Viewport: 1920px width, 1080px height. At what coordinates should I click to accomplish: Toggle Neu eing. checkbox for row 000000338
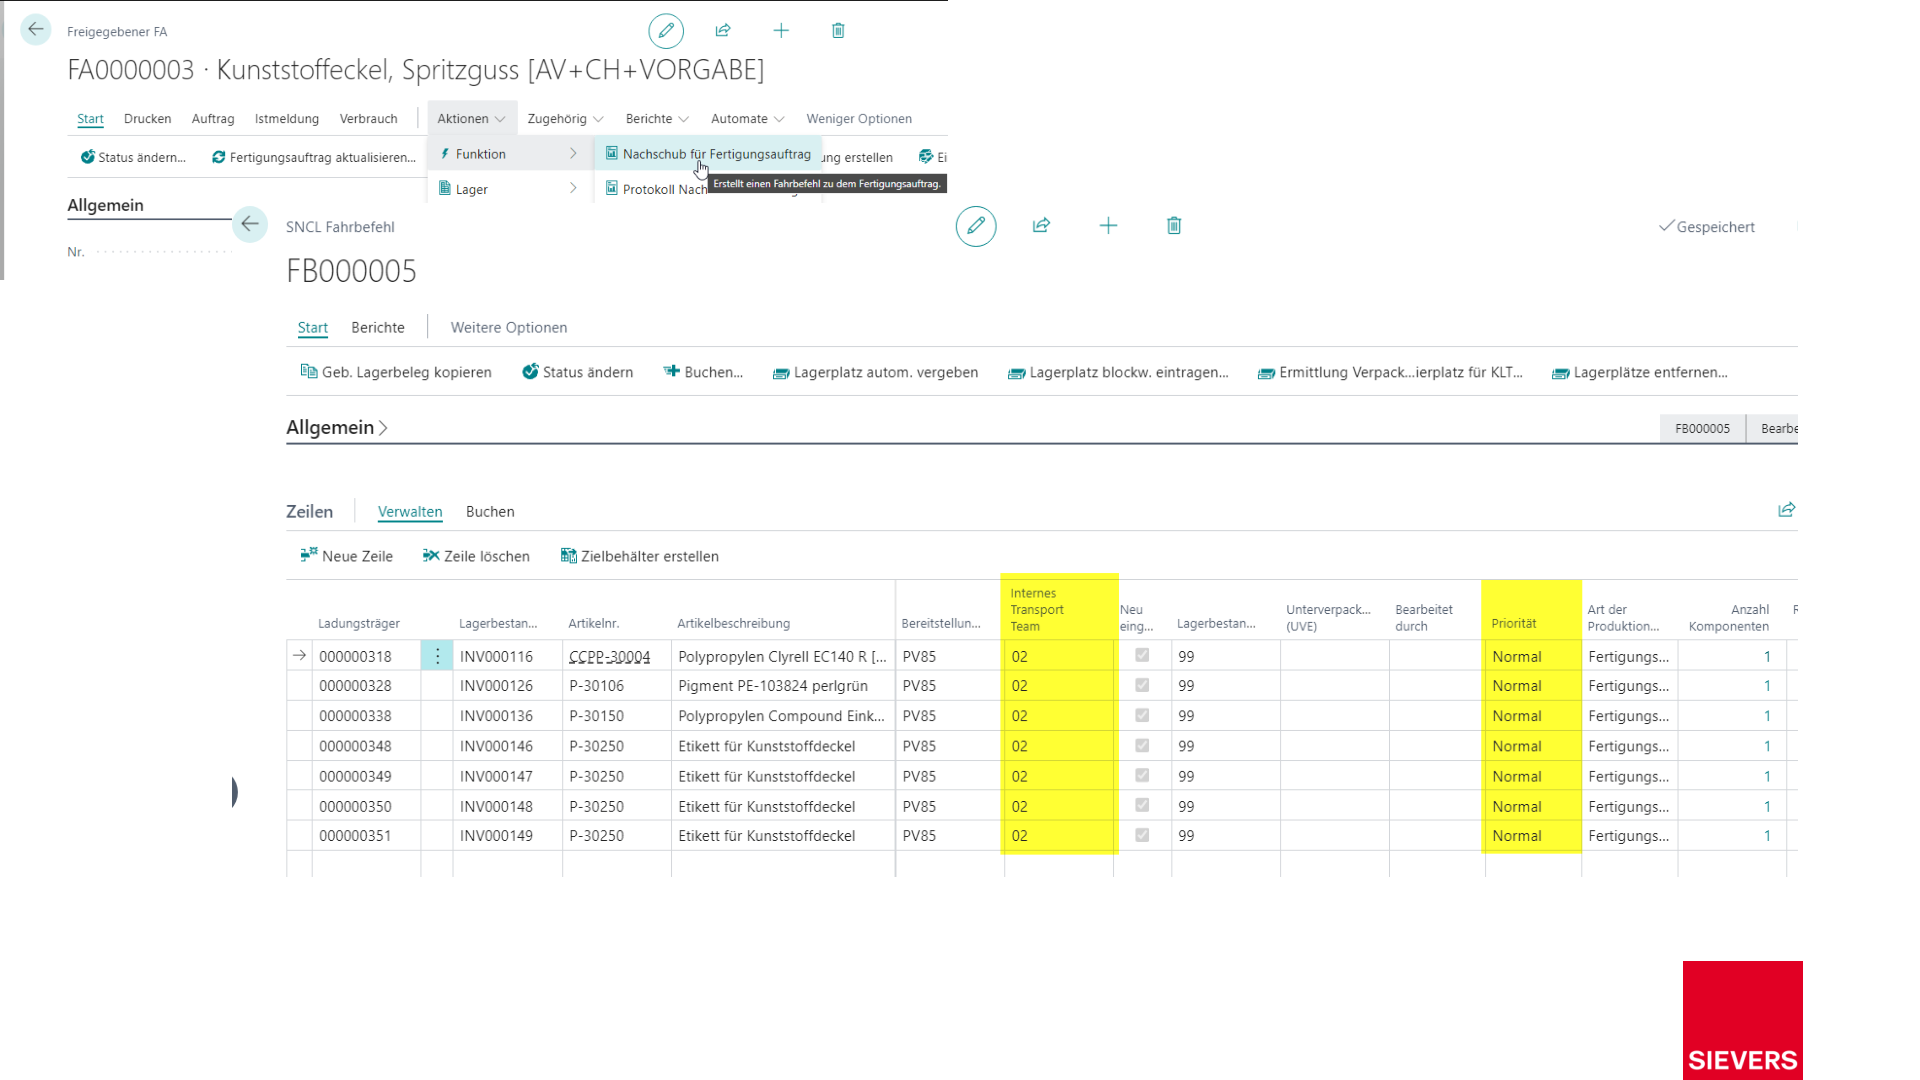1142,715
